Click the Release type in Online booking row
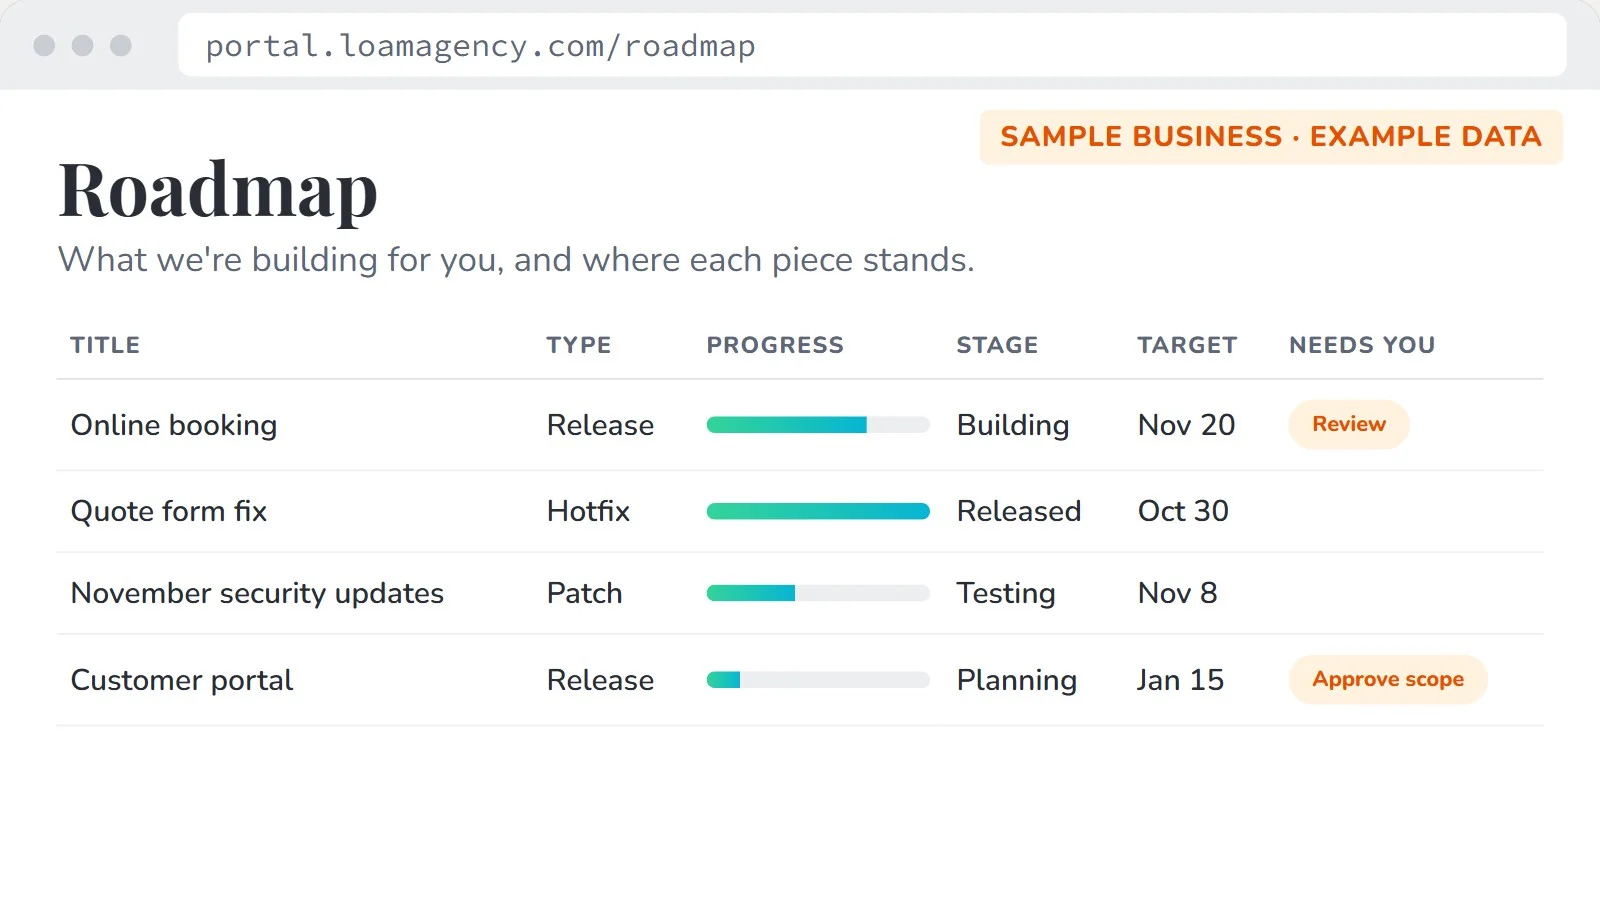 pyautogui.click(x=600, y=425)
